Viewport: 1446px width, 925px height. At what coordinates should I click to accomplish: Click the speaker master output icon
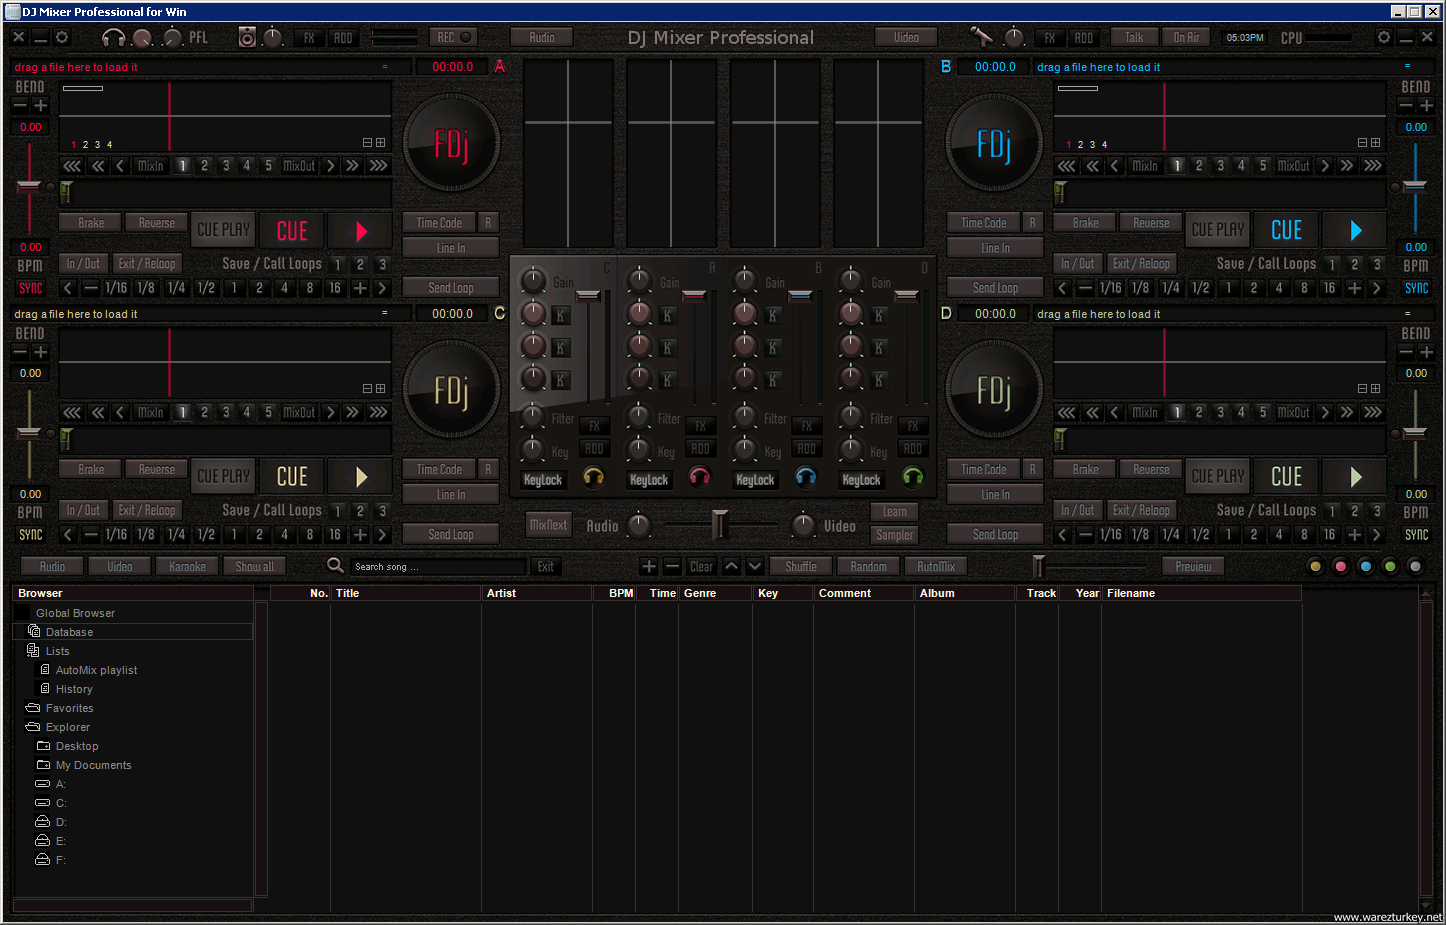247,38
